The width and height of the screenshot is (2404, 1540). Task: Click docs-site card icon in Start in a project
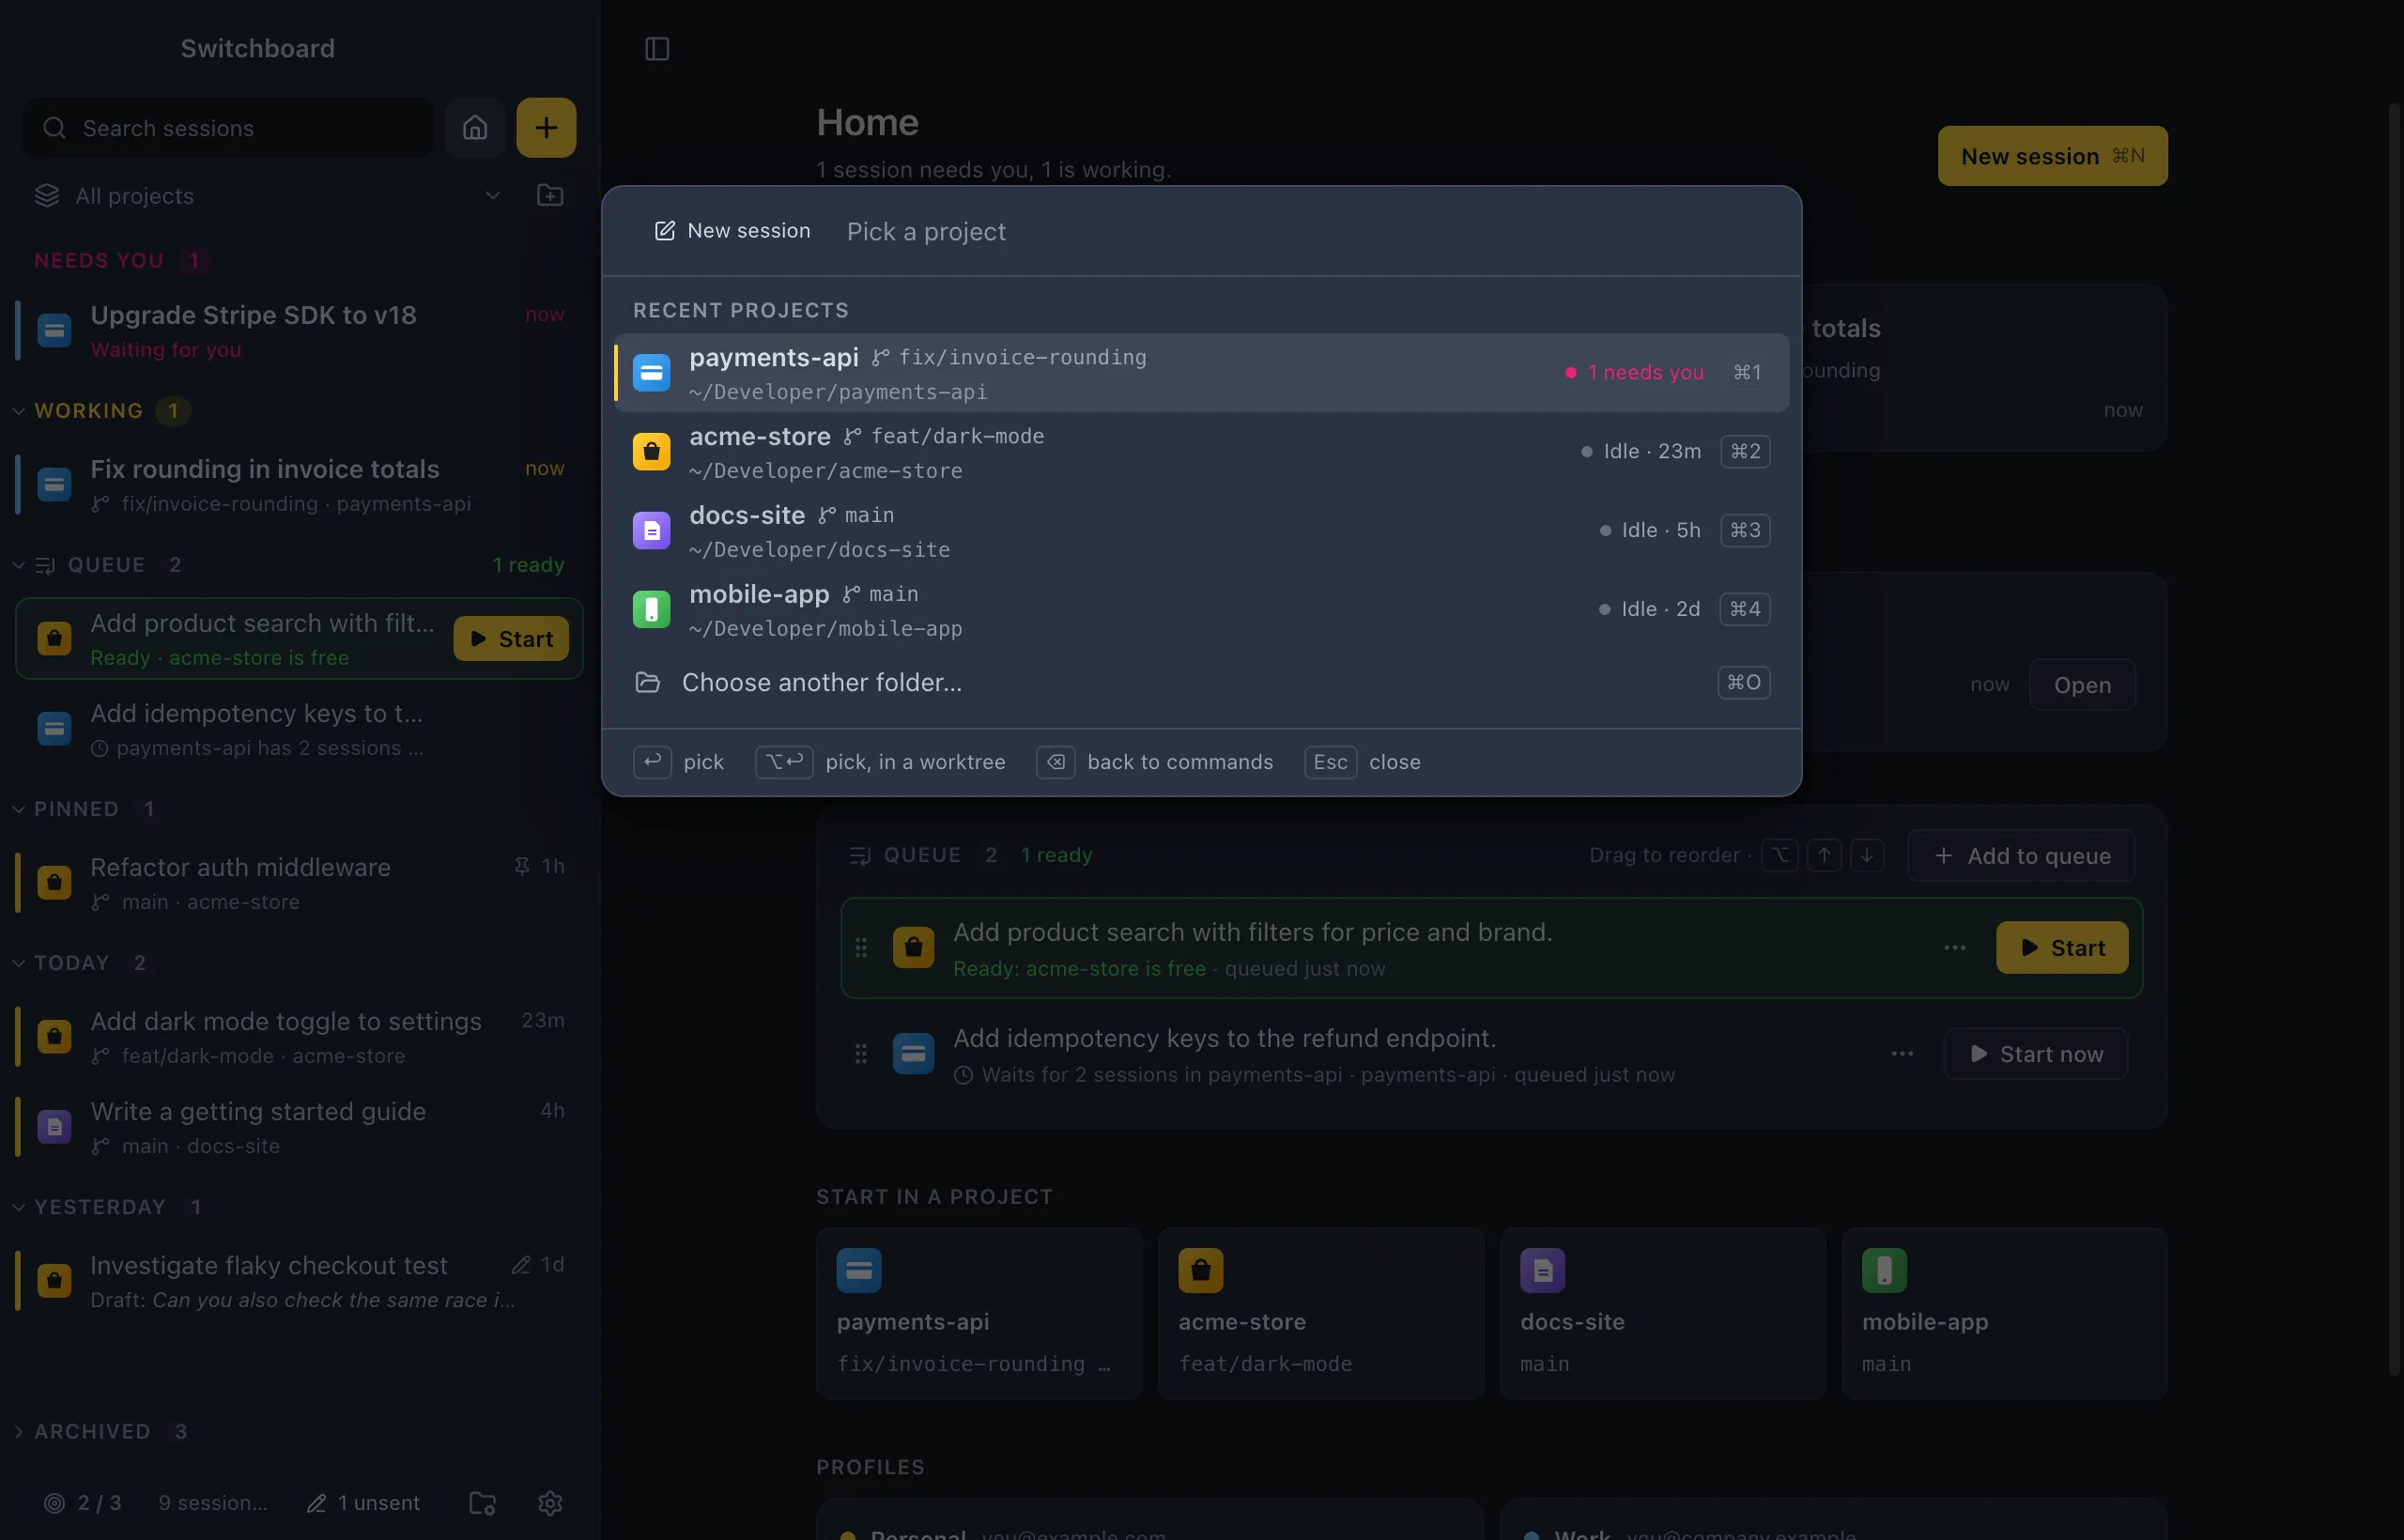point(1543,1270)
